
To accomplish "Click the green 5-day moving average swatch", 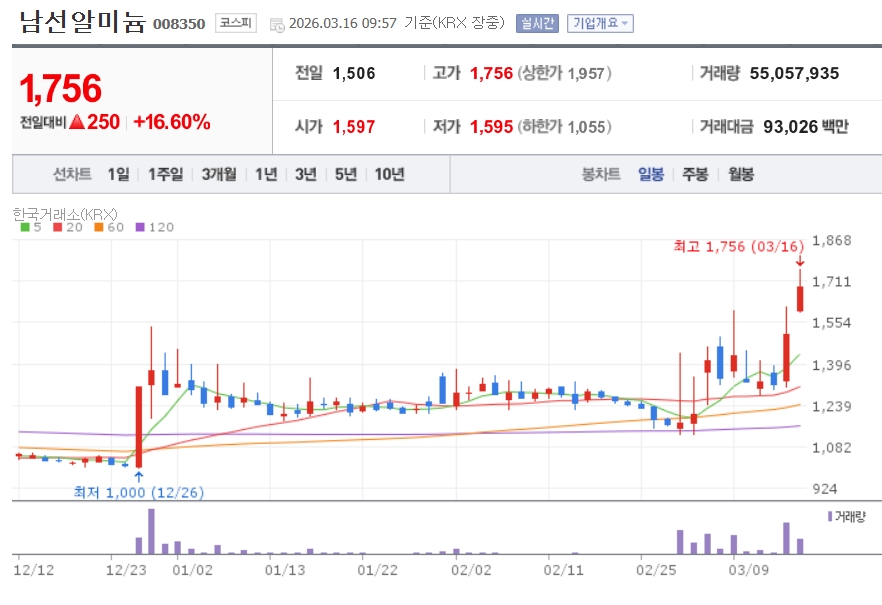I will coord(25,227).
